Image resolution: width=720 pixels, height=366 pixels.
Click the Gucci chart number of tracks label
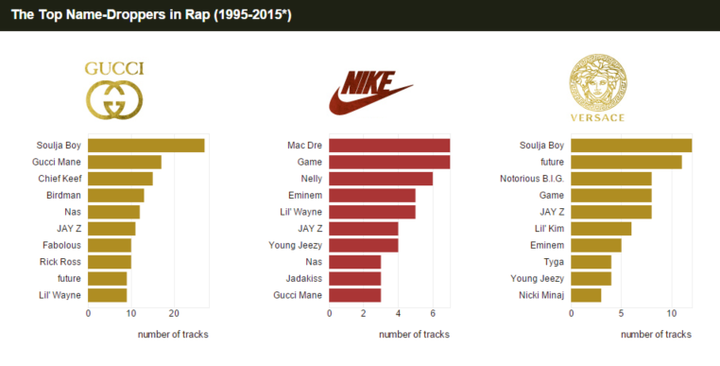tap(173, 335)
